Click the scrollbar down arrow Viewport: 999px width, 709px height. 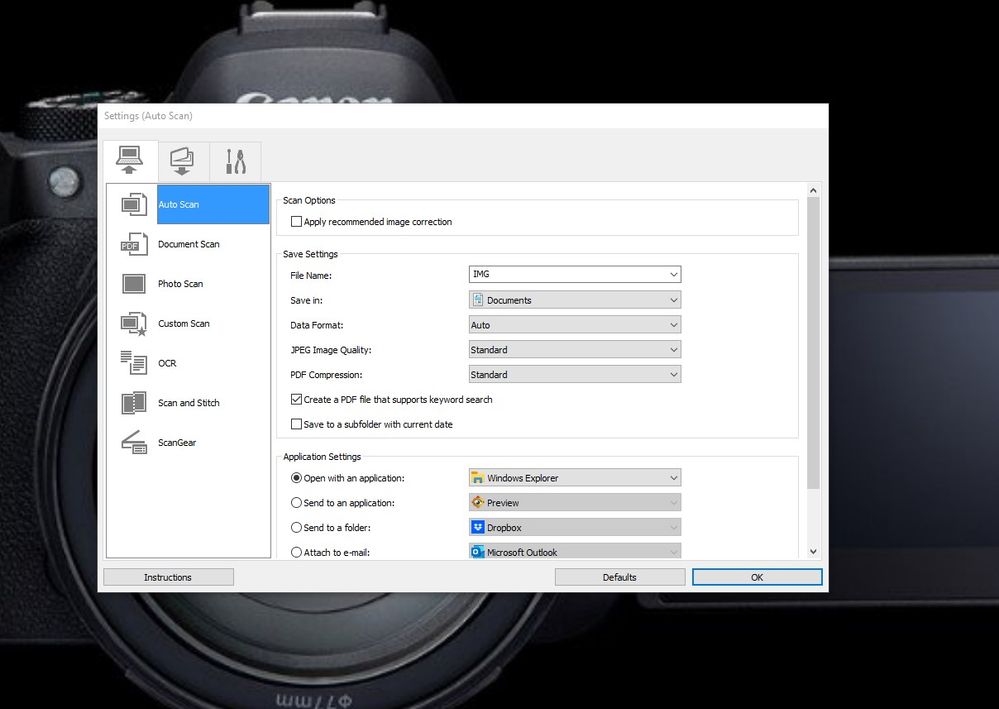point(813,552)
